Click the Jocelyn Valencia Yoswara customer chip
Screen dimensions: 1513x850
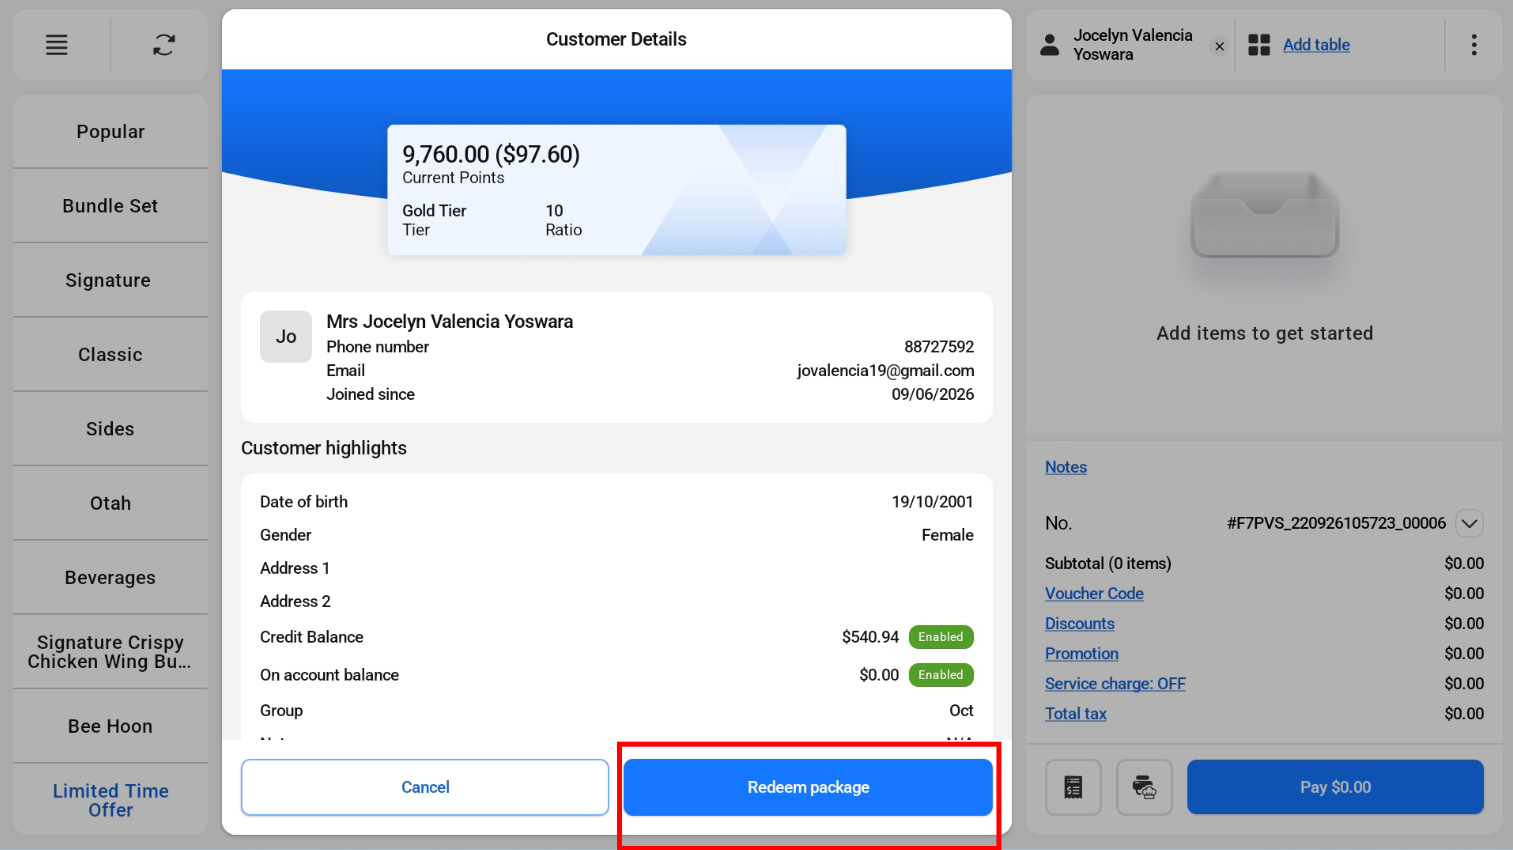coord(1133,45)
